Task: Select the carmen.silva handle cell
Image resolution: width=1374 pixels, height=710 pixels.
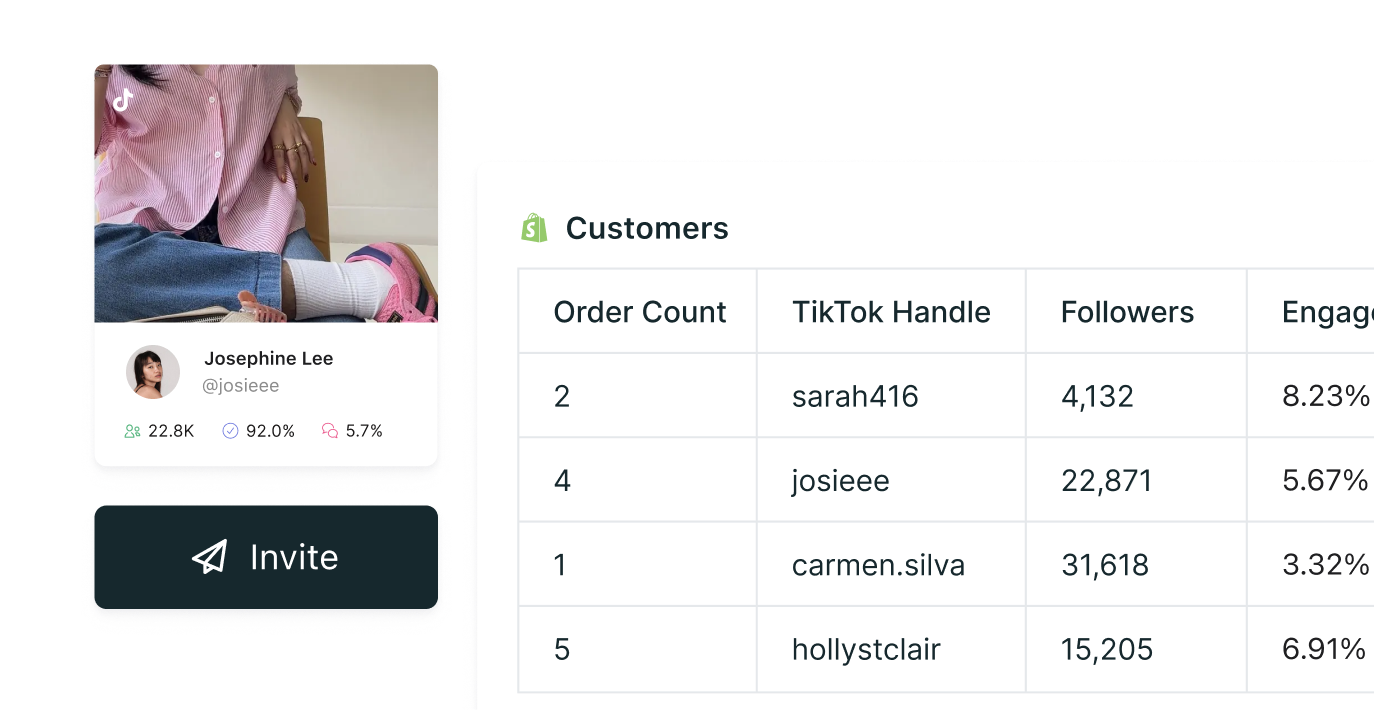Action: (x=878, y=565)
